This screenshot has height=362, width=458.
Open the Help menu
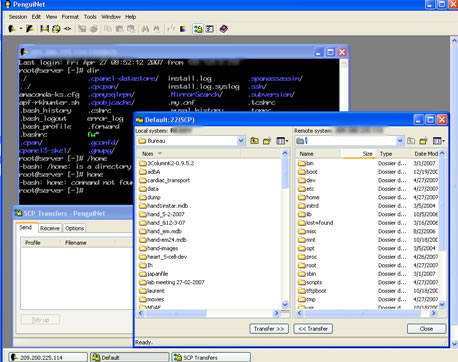point(130,17)
